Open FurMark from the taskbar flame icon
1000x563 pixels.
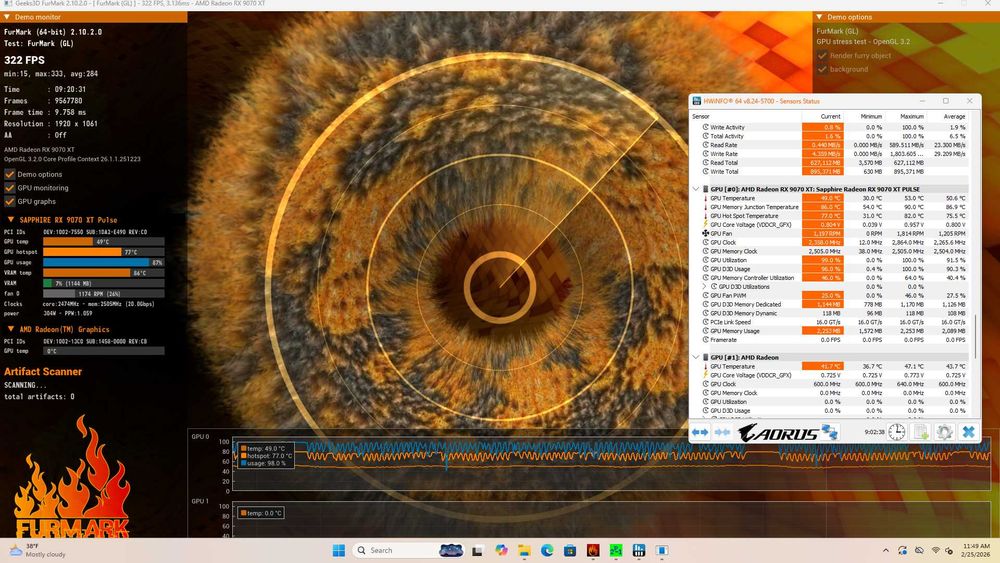(x=593, y=550)
